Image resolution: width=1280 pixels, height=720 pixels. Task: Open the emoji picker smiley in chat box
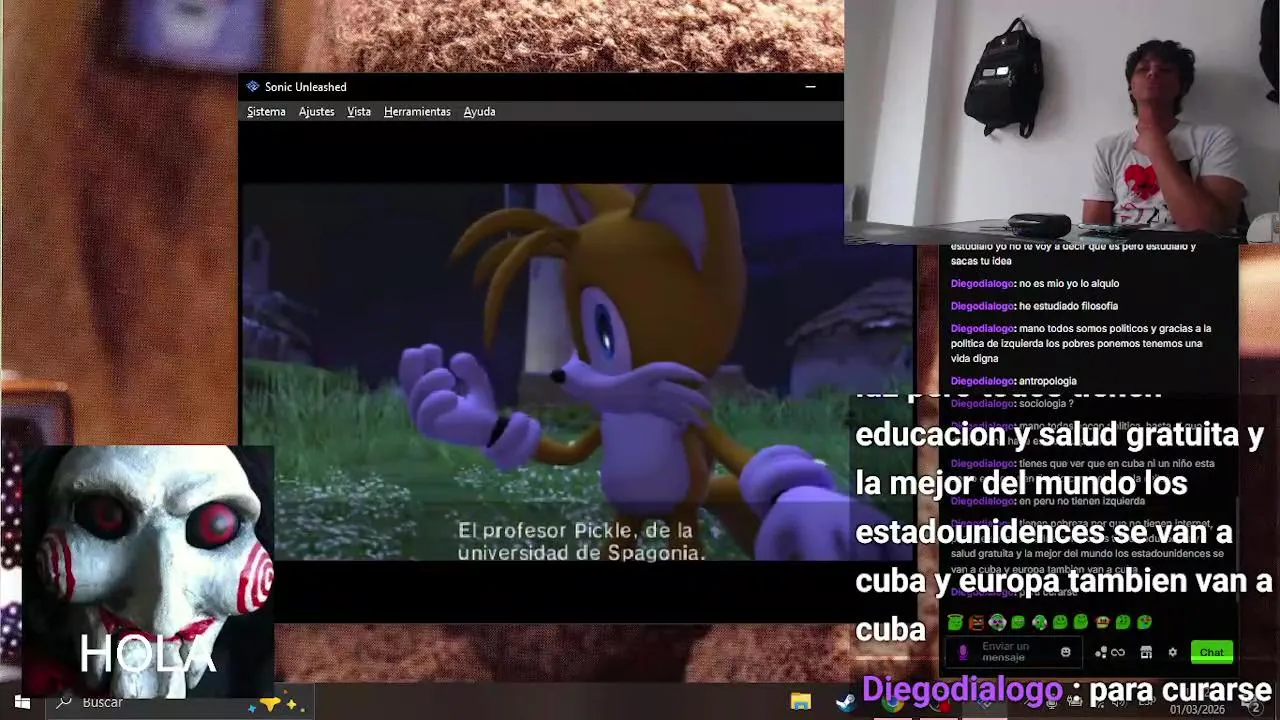tap(1065, 652)
